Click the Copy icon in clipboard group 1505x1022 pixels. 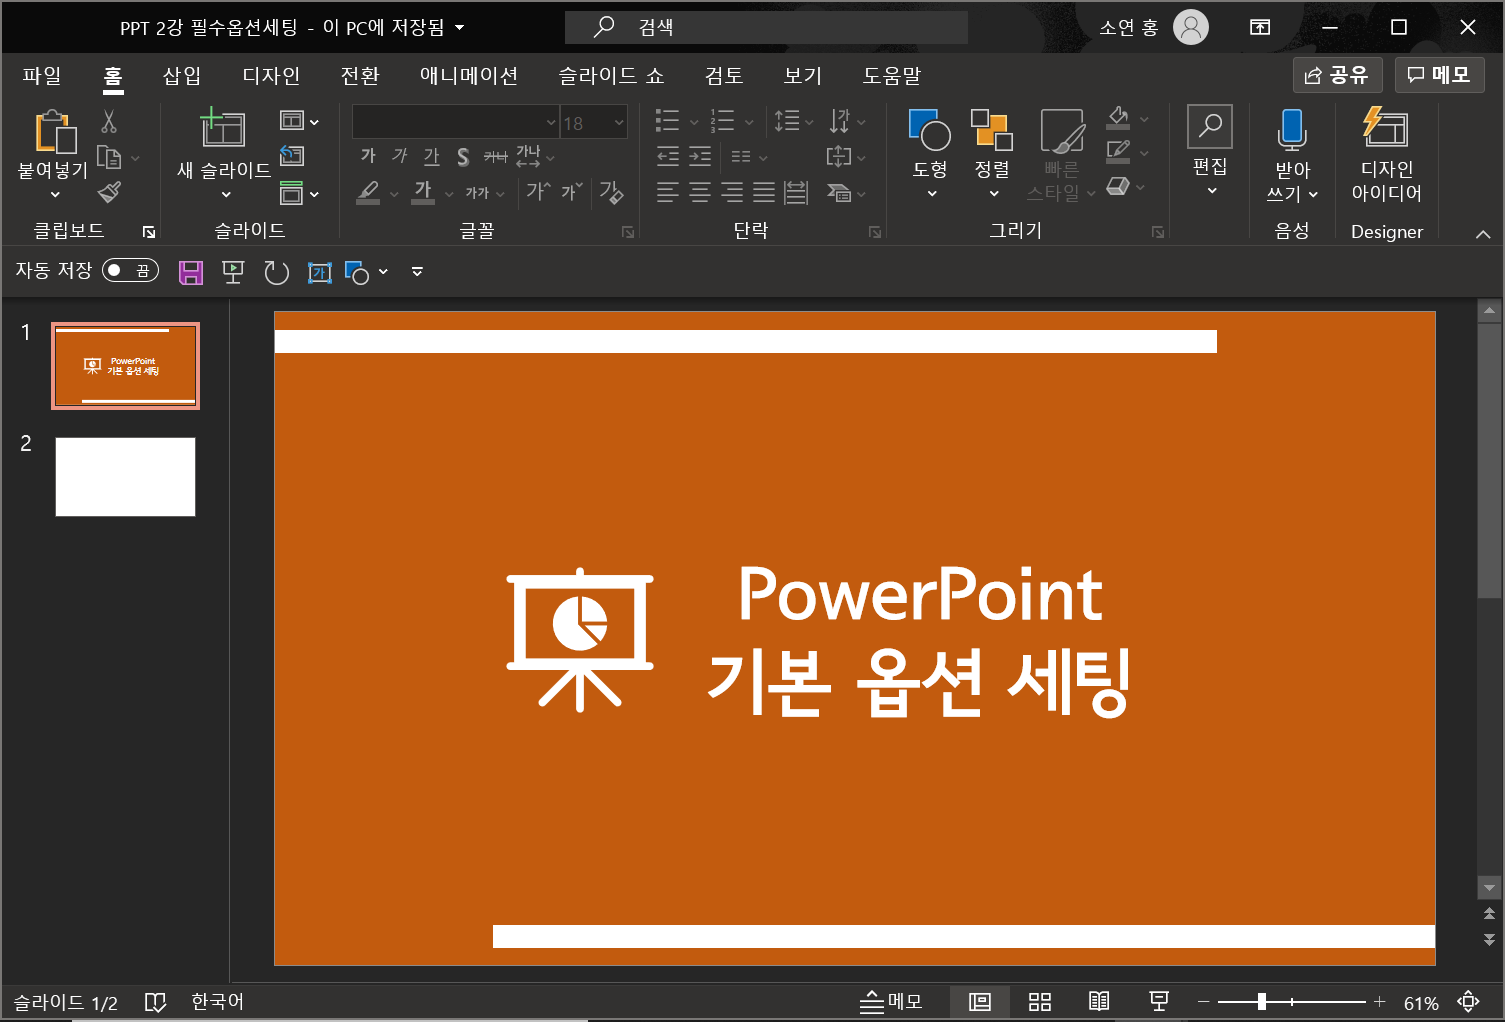(x=109, y=157)
